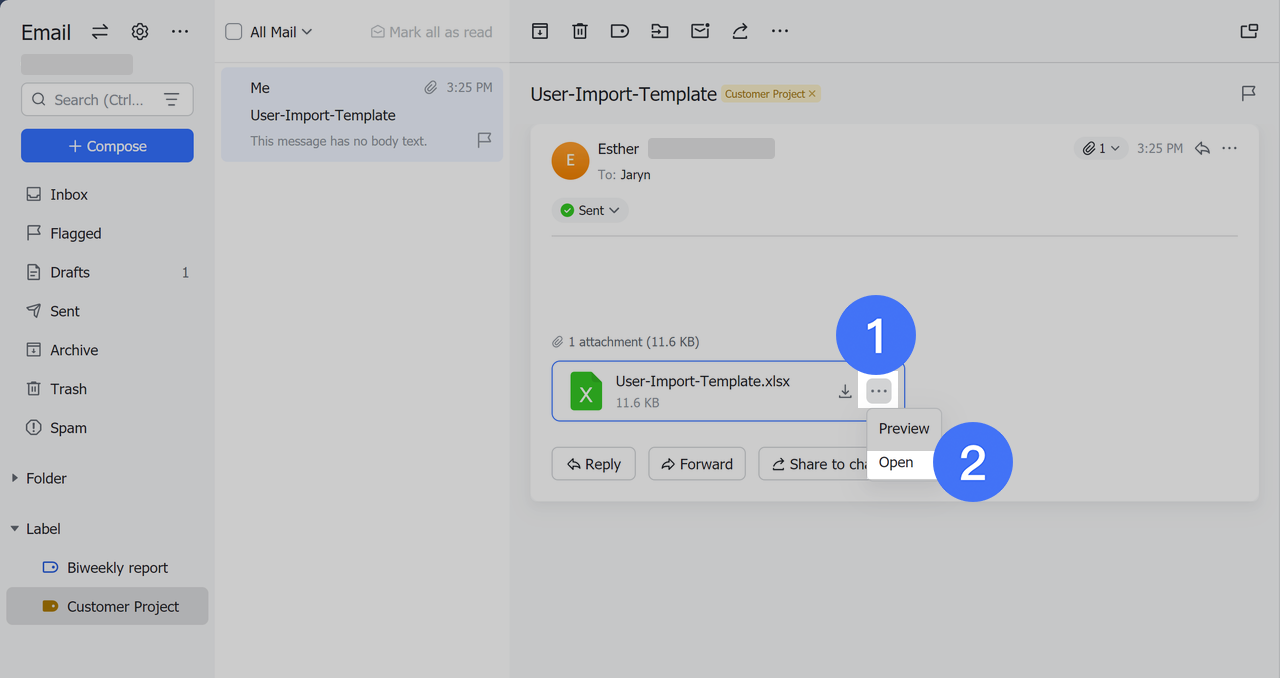Download the User-Import-Template.xlsx attachment
1280x678 pixels.
pyautogui.click(x=845, y=392)
